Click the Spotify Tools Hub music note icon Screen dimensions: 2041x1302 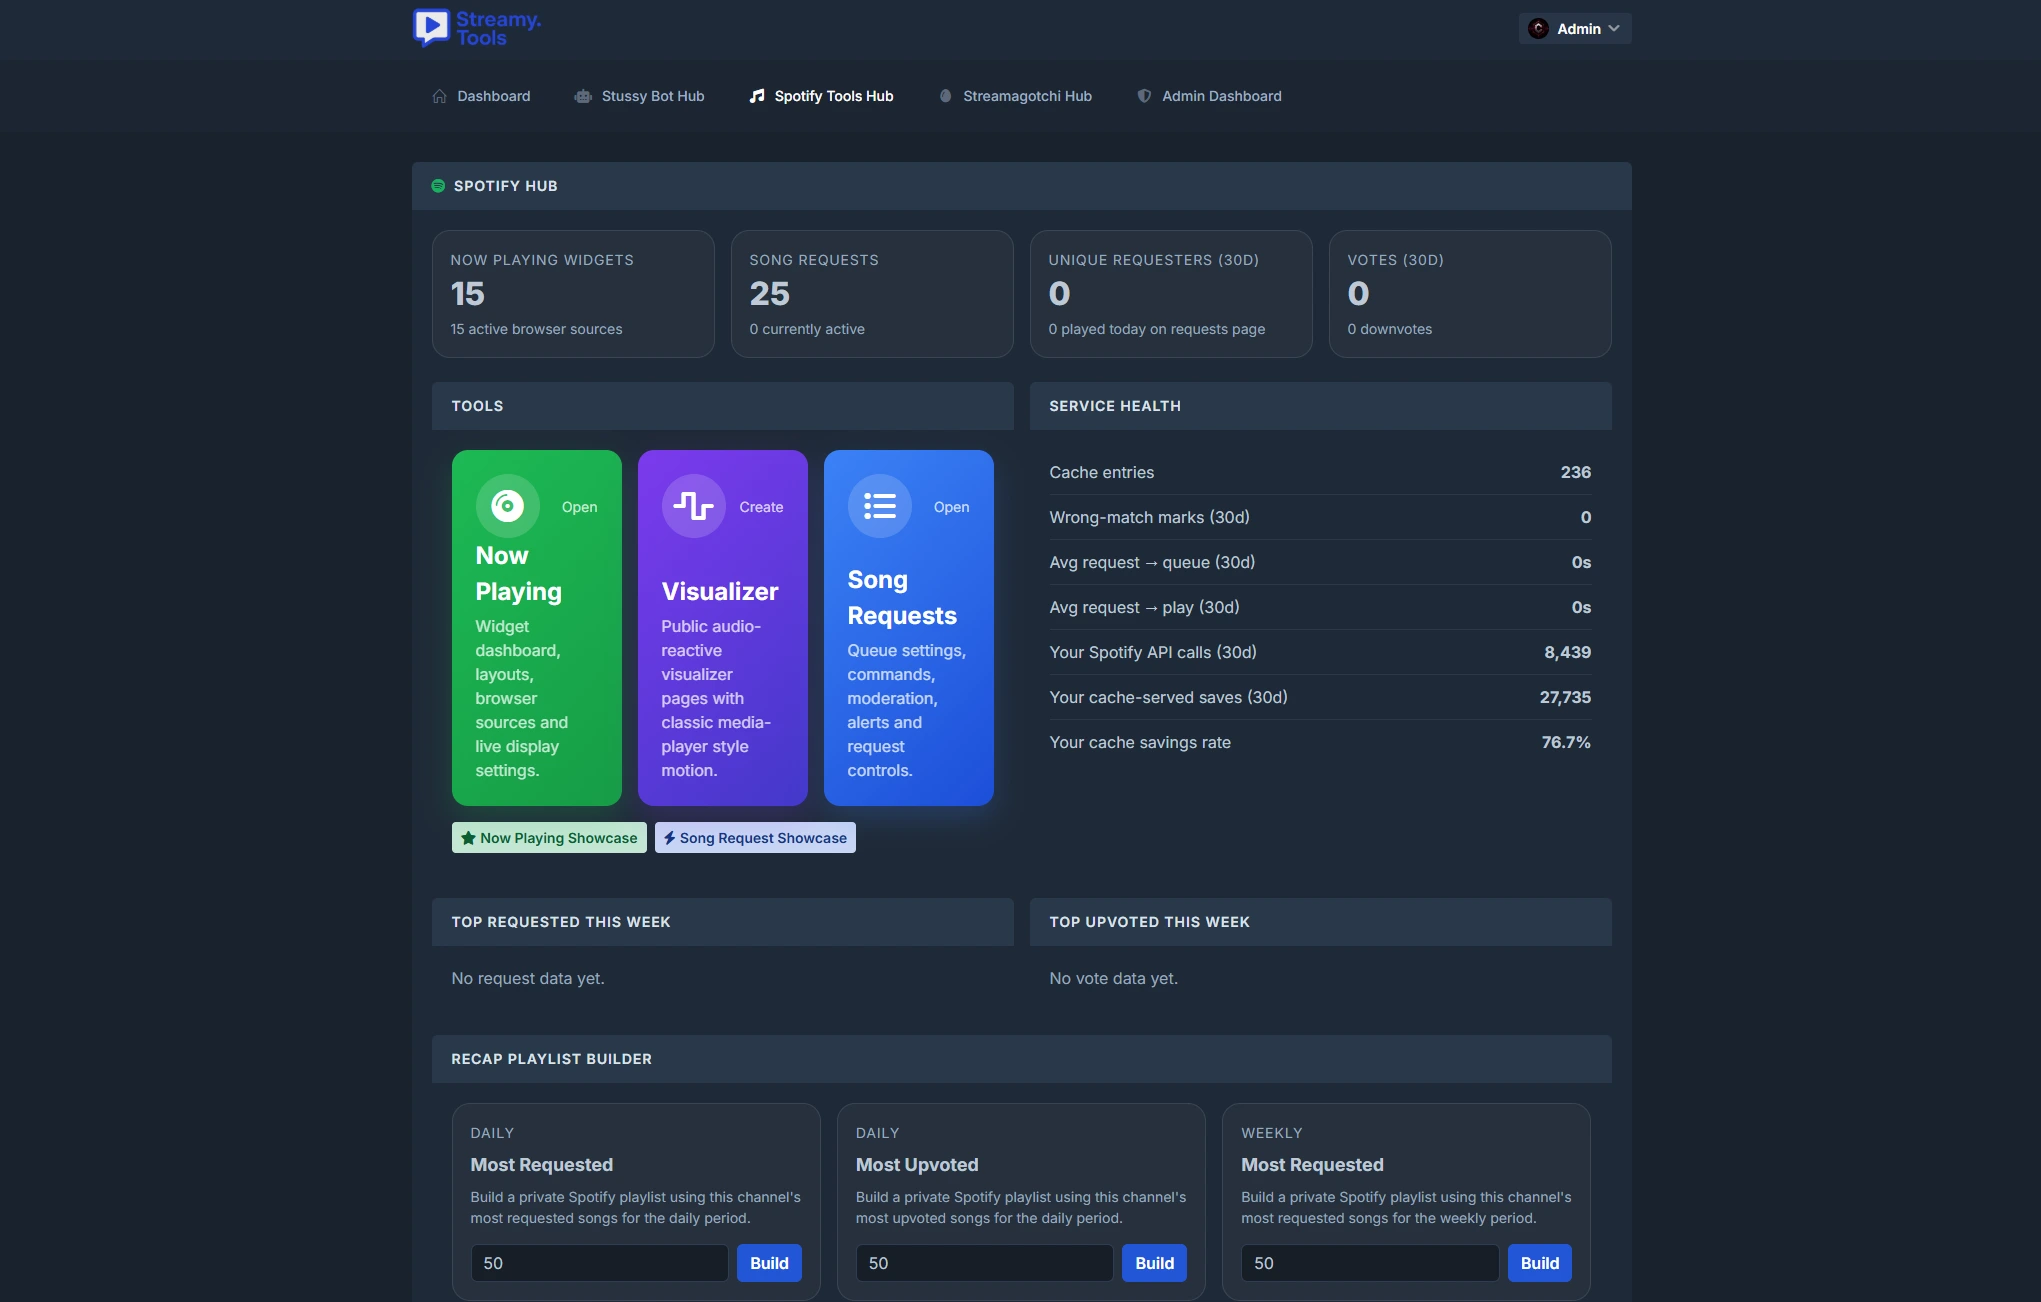click(757, 96)
